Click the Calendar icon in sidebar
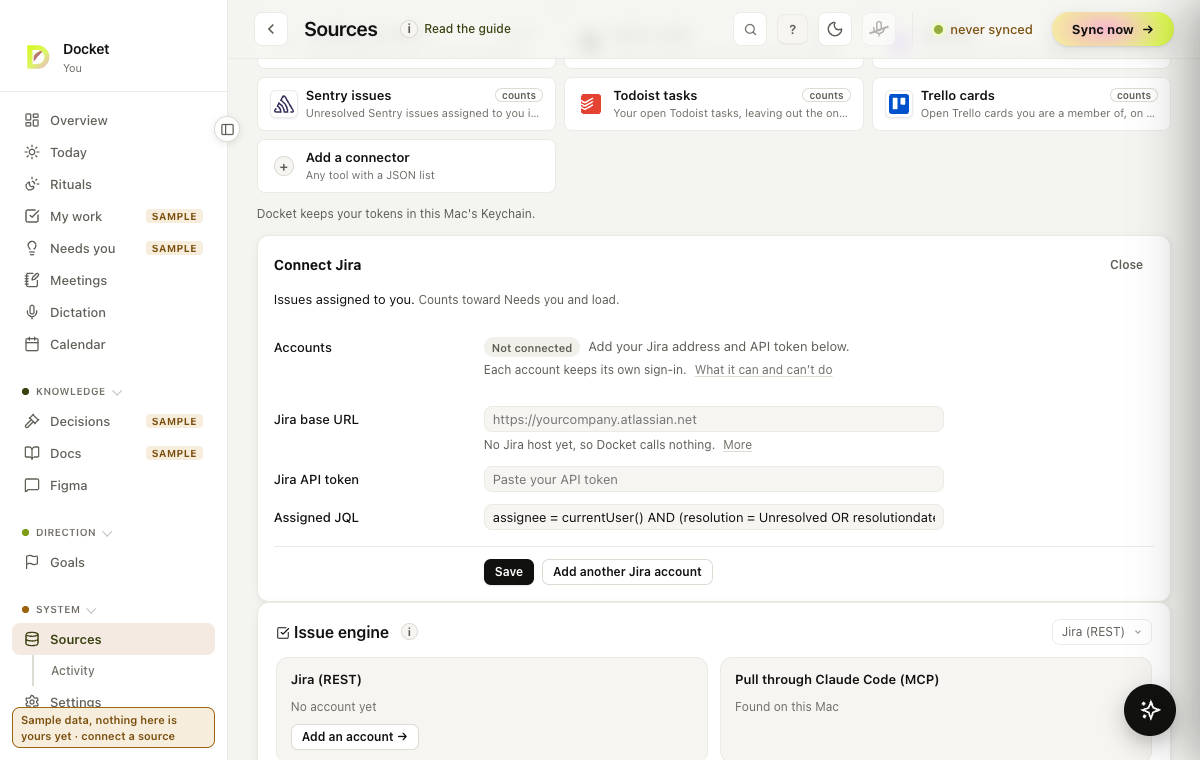This screenshot has height=760, width=1200. pos(32,344)
